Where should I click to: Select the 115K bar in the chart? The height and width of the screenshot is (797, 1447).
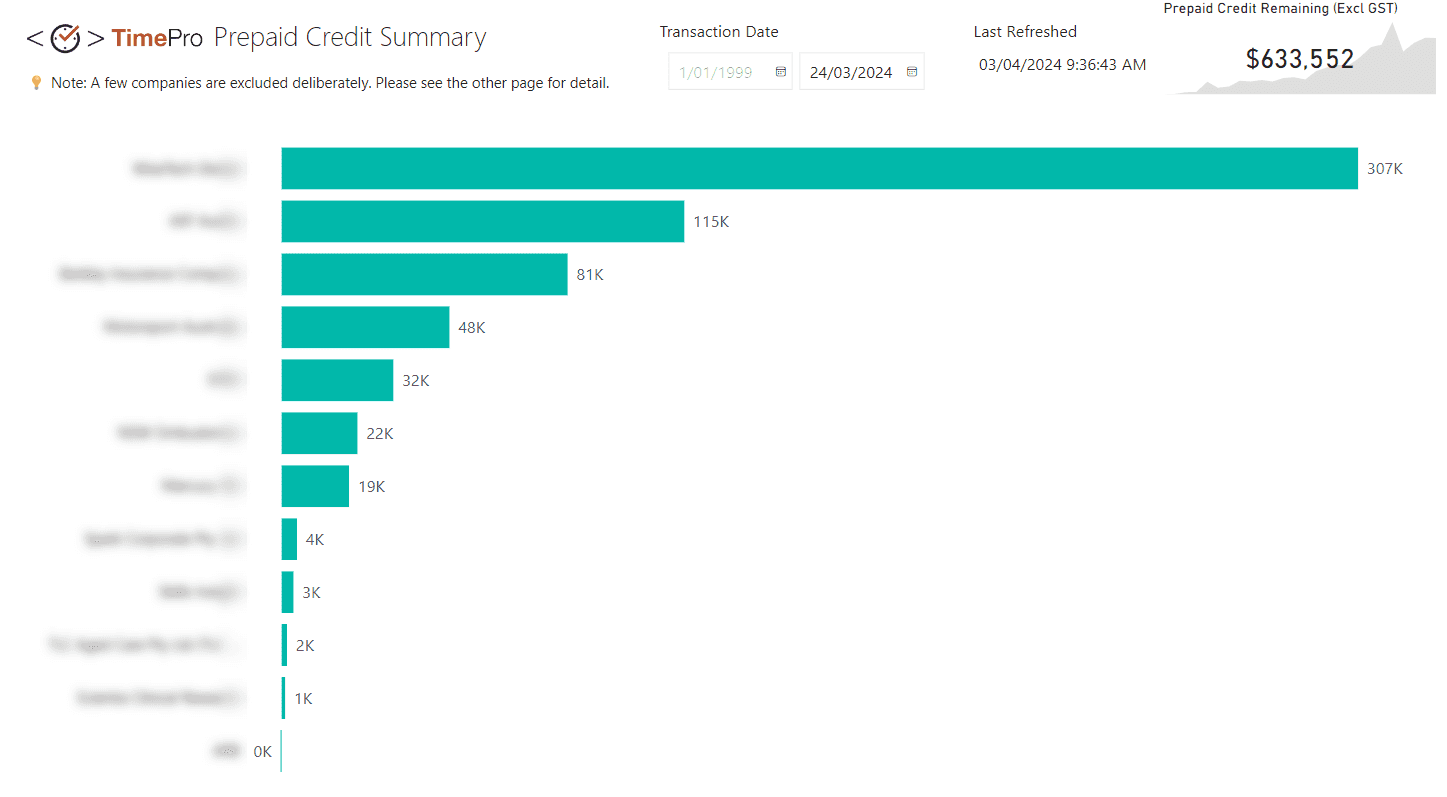pyautogui.click(x=482, y=221)
